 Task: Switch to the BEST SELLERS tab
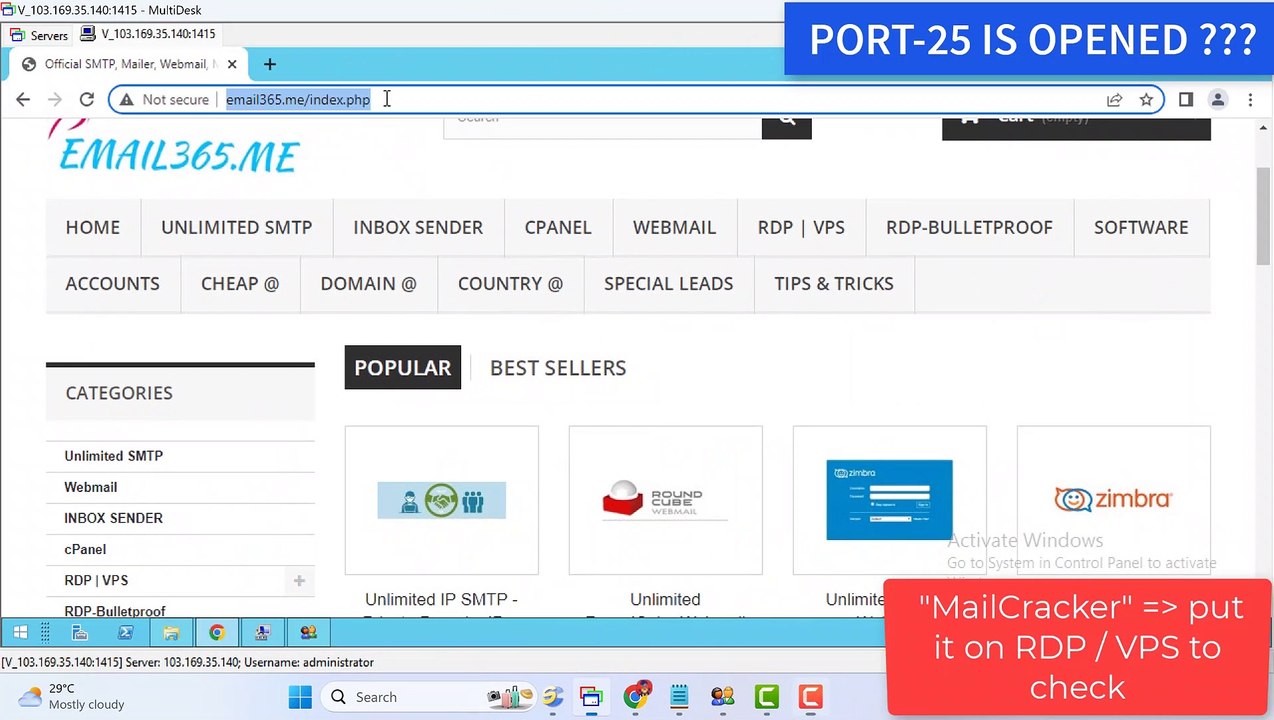(x=558, y=368)
